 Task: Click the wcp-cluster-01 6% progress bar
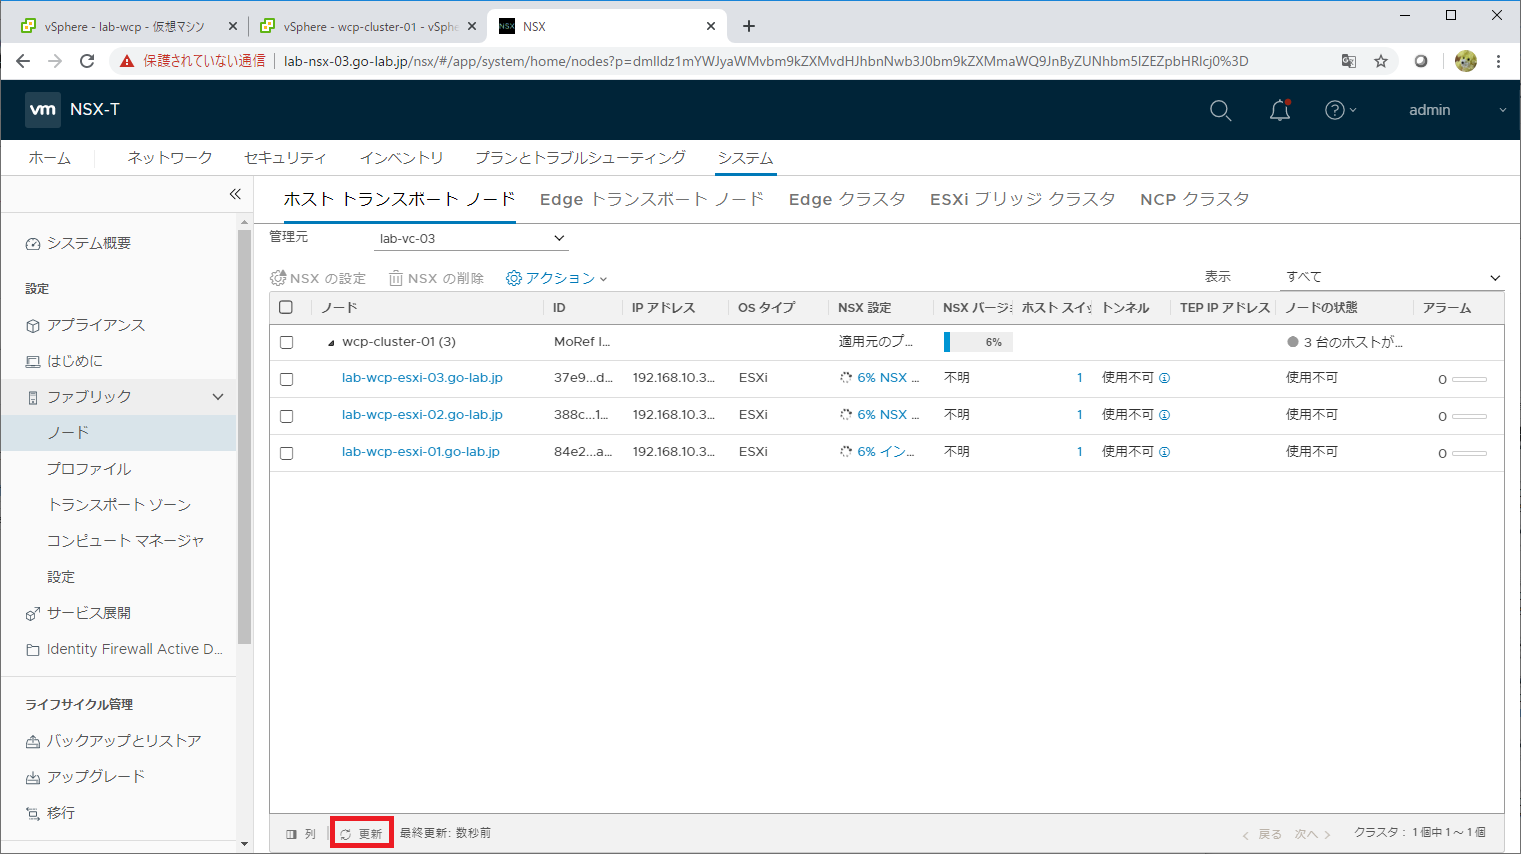[978, 342]
